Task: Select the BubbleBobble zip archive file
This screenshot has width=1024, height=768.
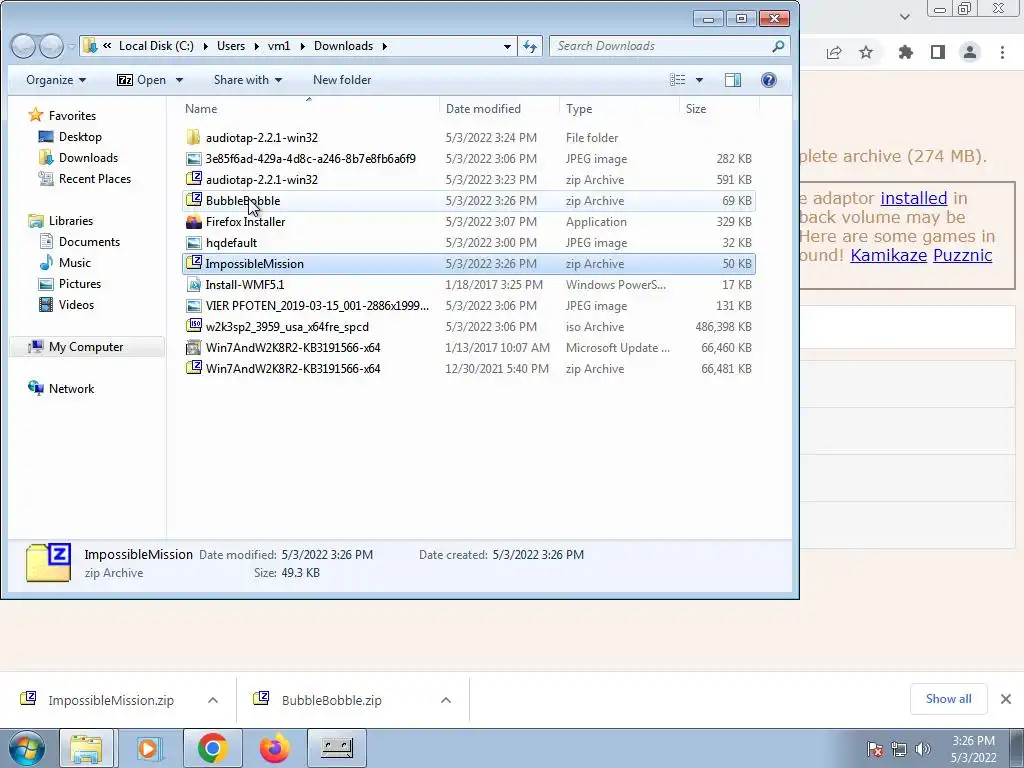Action: [x=468, y=200]
